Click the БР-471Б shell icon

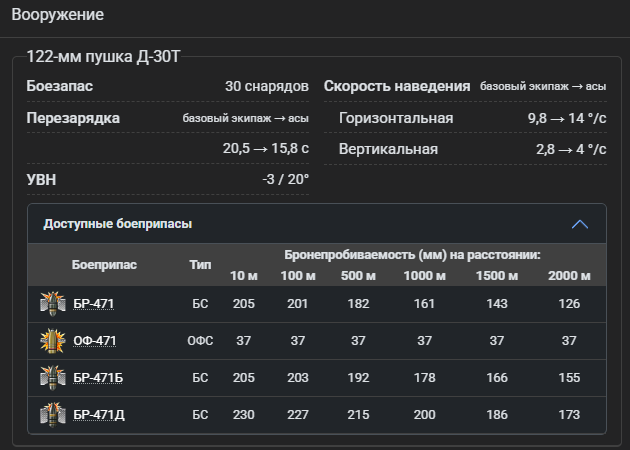click(x=53, y=378)
